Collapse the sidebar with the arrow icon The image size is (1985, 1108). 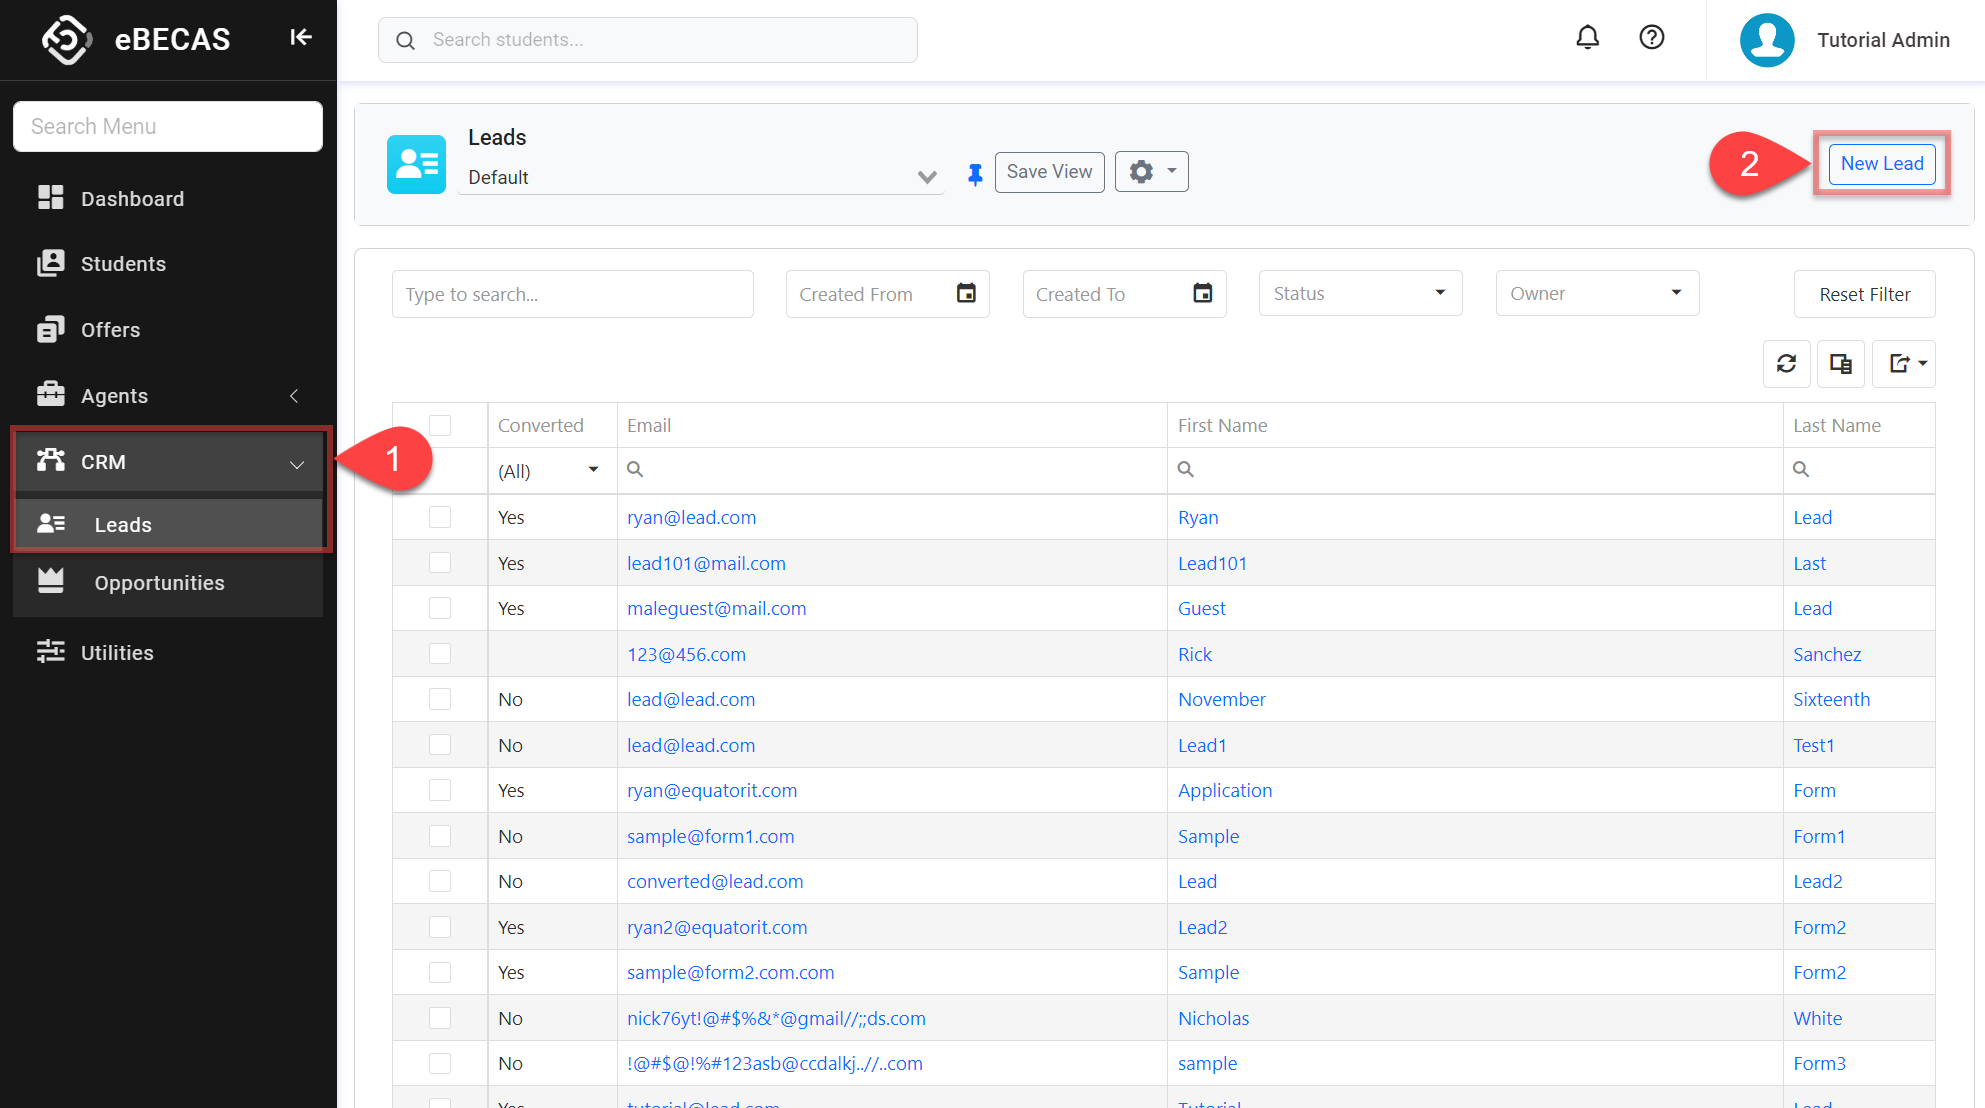pyautogui.click(x=300, y=38)
